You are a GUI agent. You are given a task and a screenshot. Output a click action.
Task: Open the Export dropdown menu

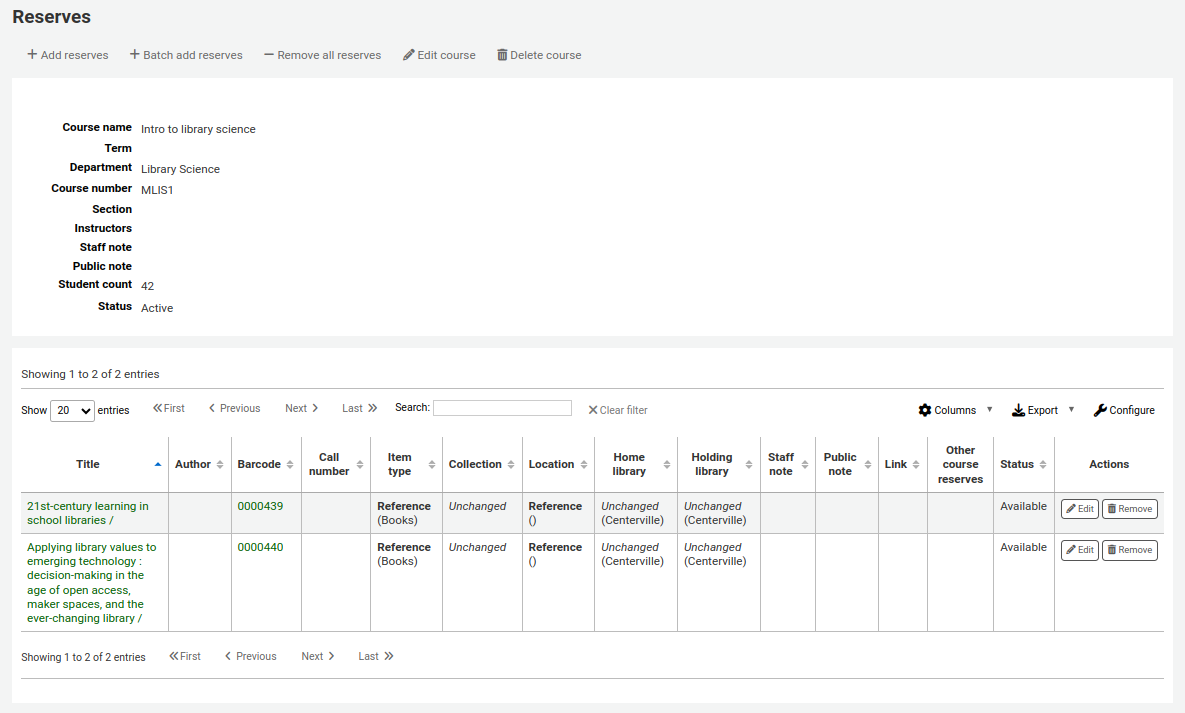tap(1042, 410)
